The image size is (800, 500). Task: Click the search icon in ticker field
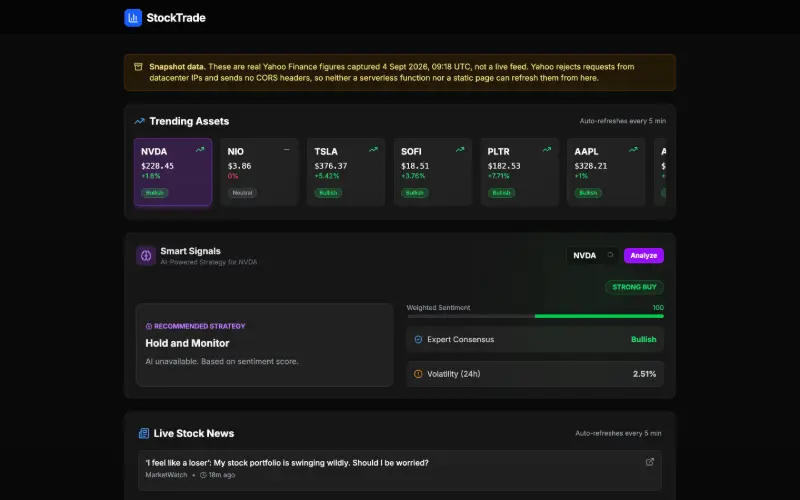click(x=610, y=255)
